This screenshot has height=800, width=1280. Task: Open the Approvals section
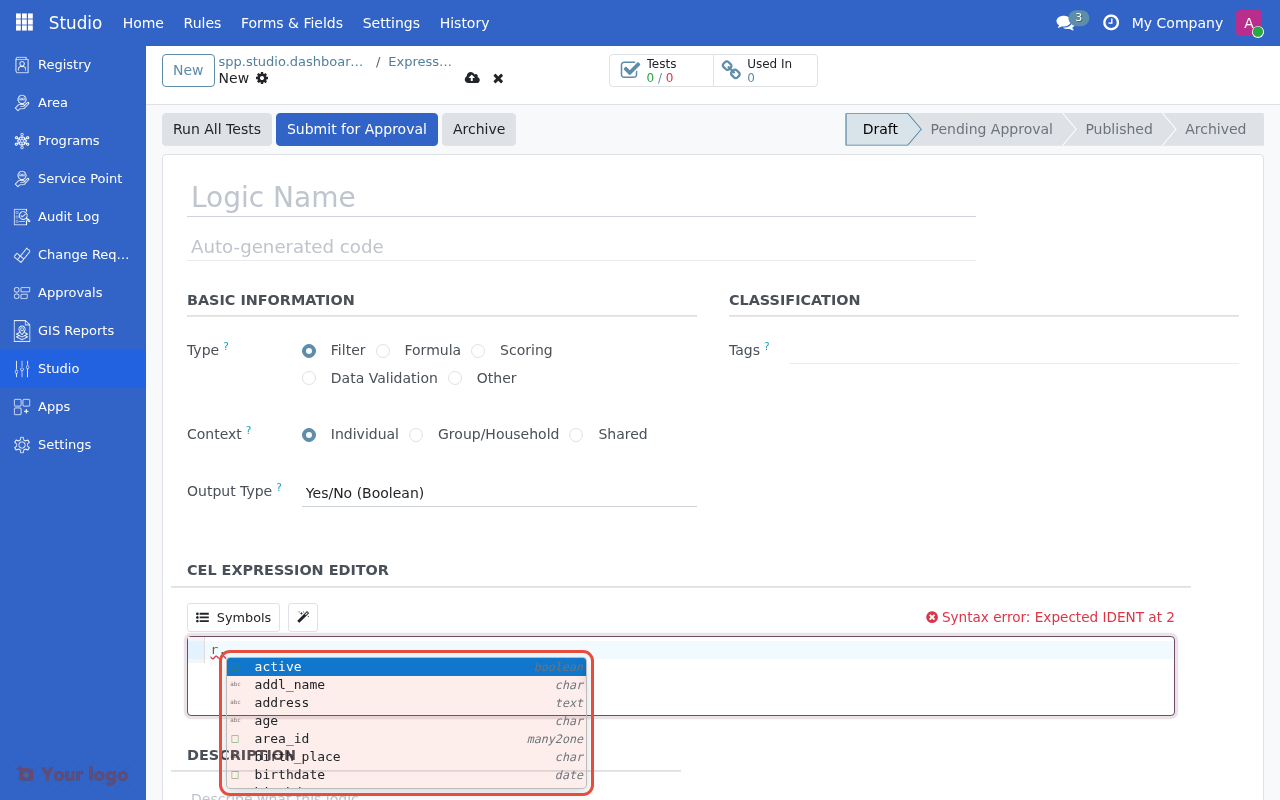pyautogui.click(x=70, y=292)
